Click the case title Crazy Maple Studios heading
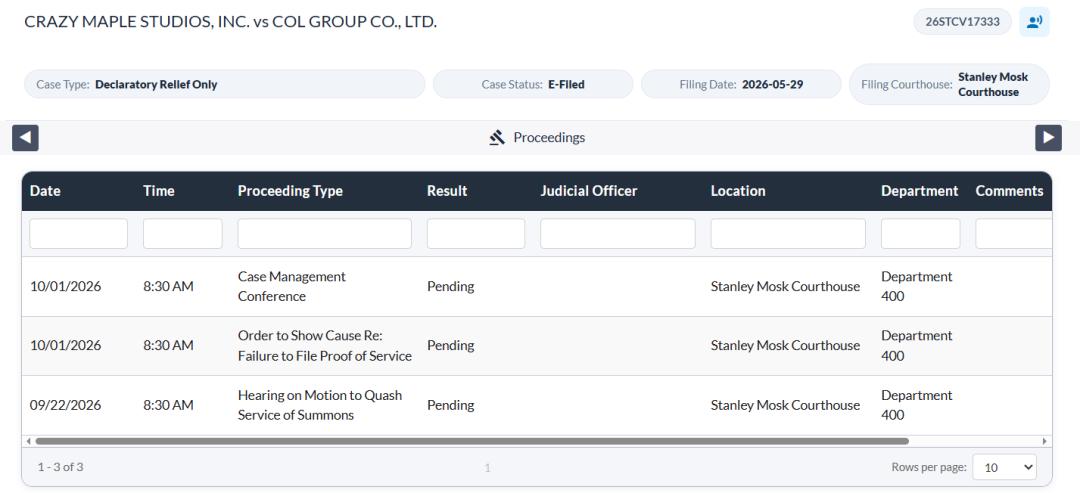Viewport: 1080px width, 493px height. (x=230, y=21)
